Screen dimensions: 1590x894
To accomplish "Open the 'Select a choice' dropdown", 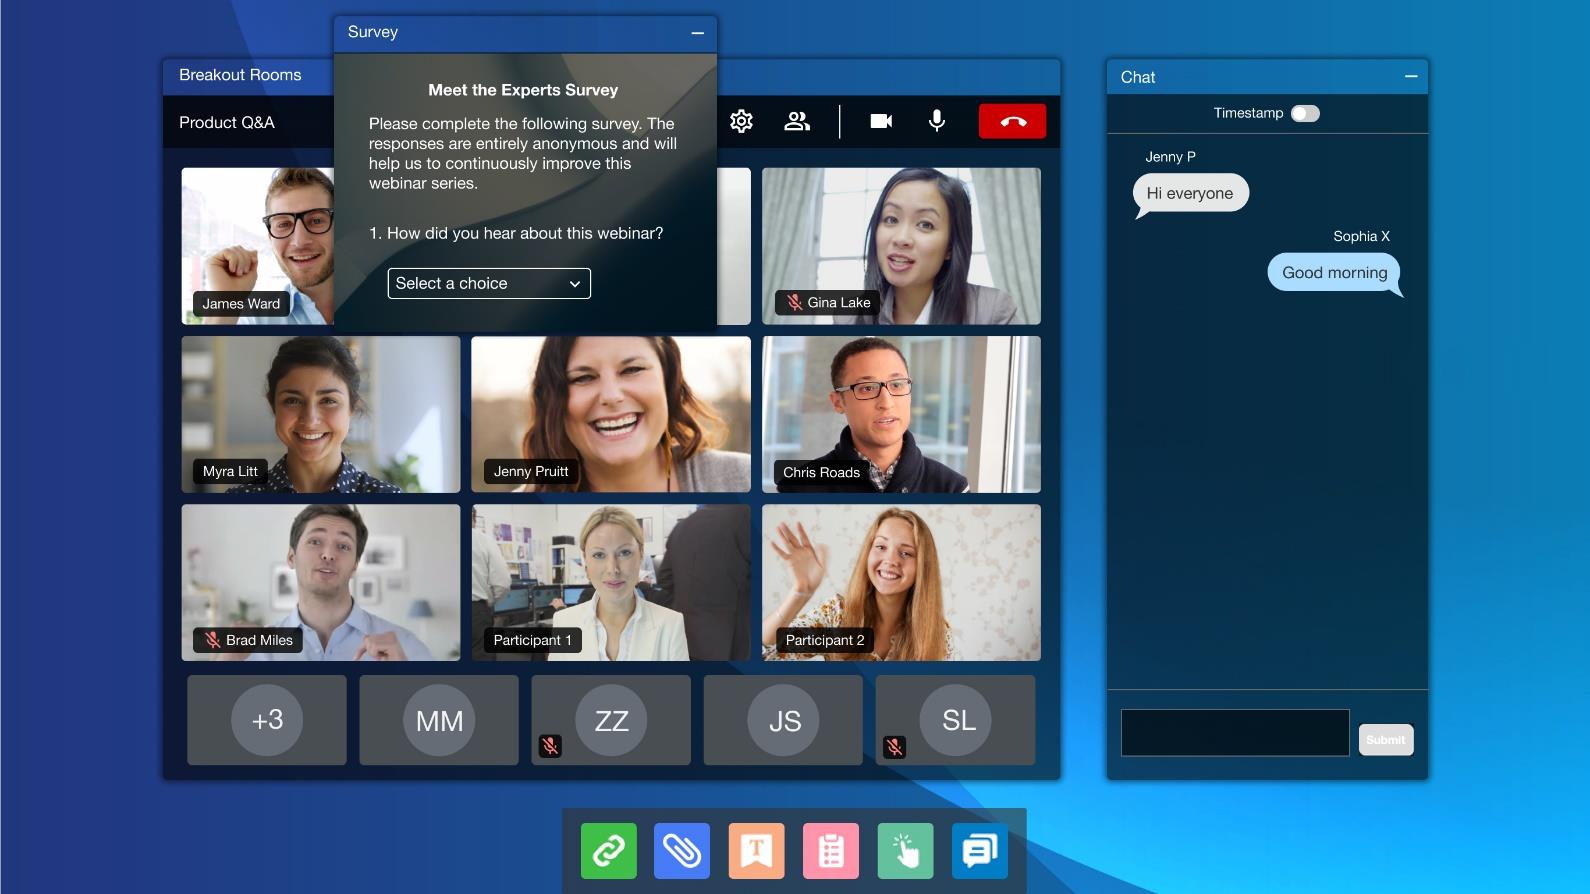I will [489, 284].
